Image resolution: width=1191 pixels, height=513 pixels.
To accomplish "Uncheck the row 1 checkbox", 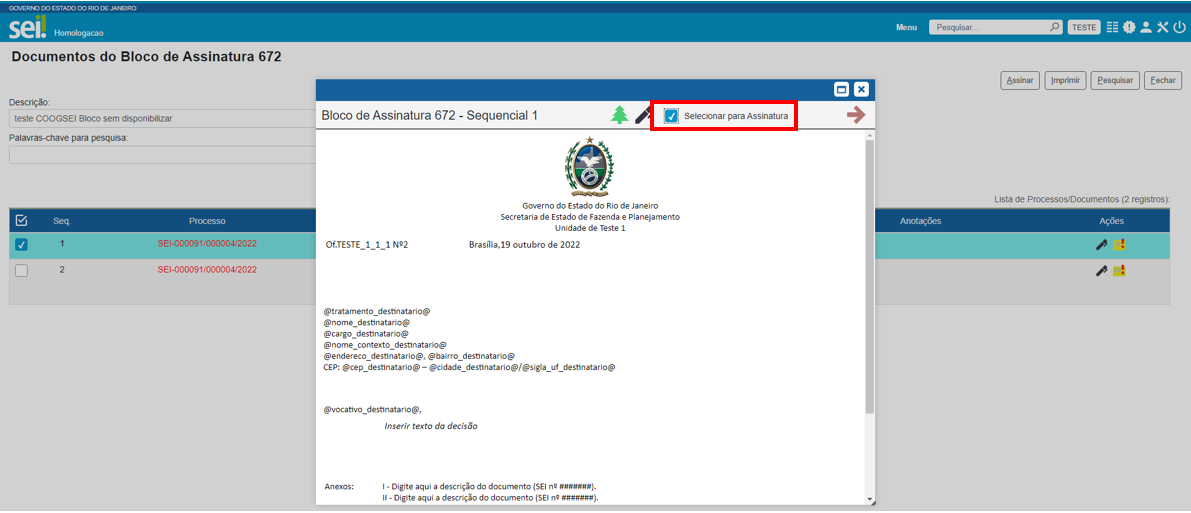I will click(x=22, y=244).
